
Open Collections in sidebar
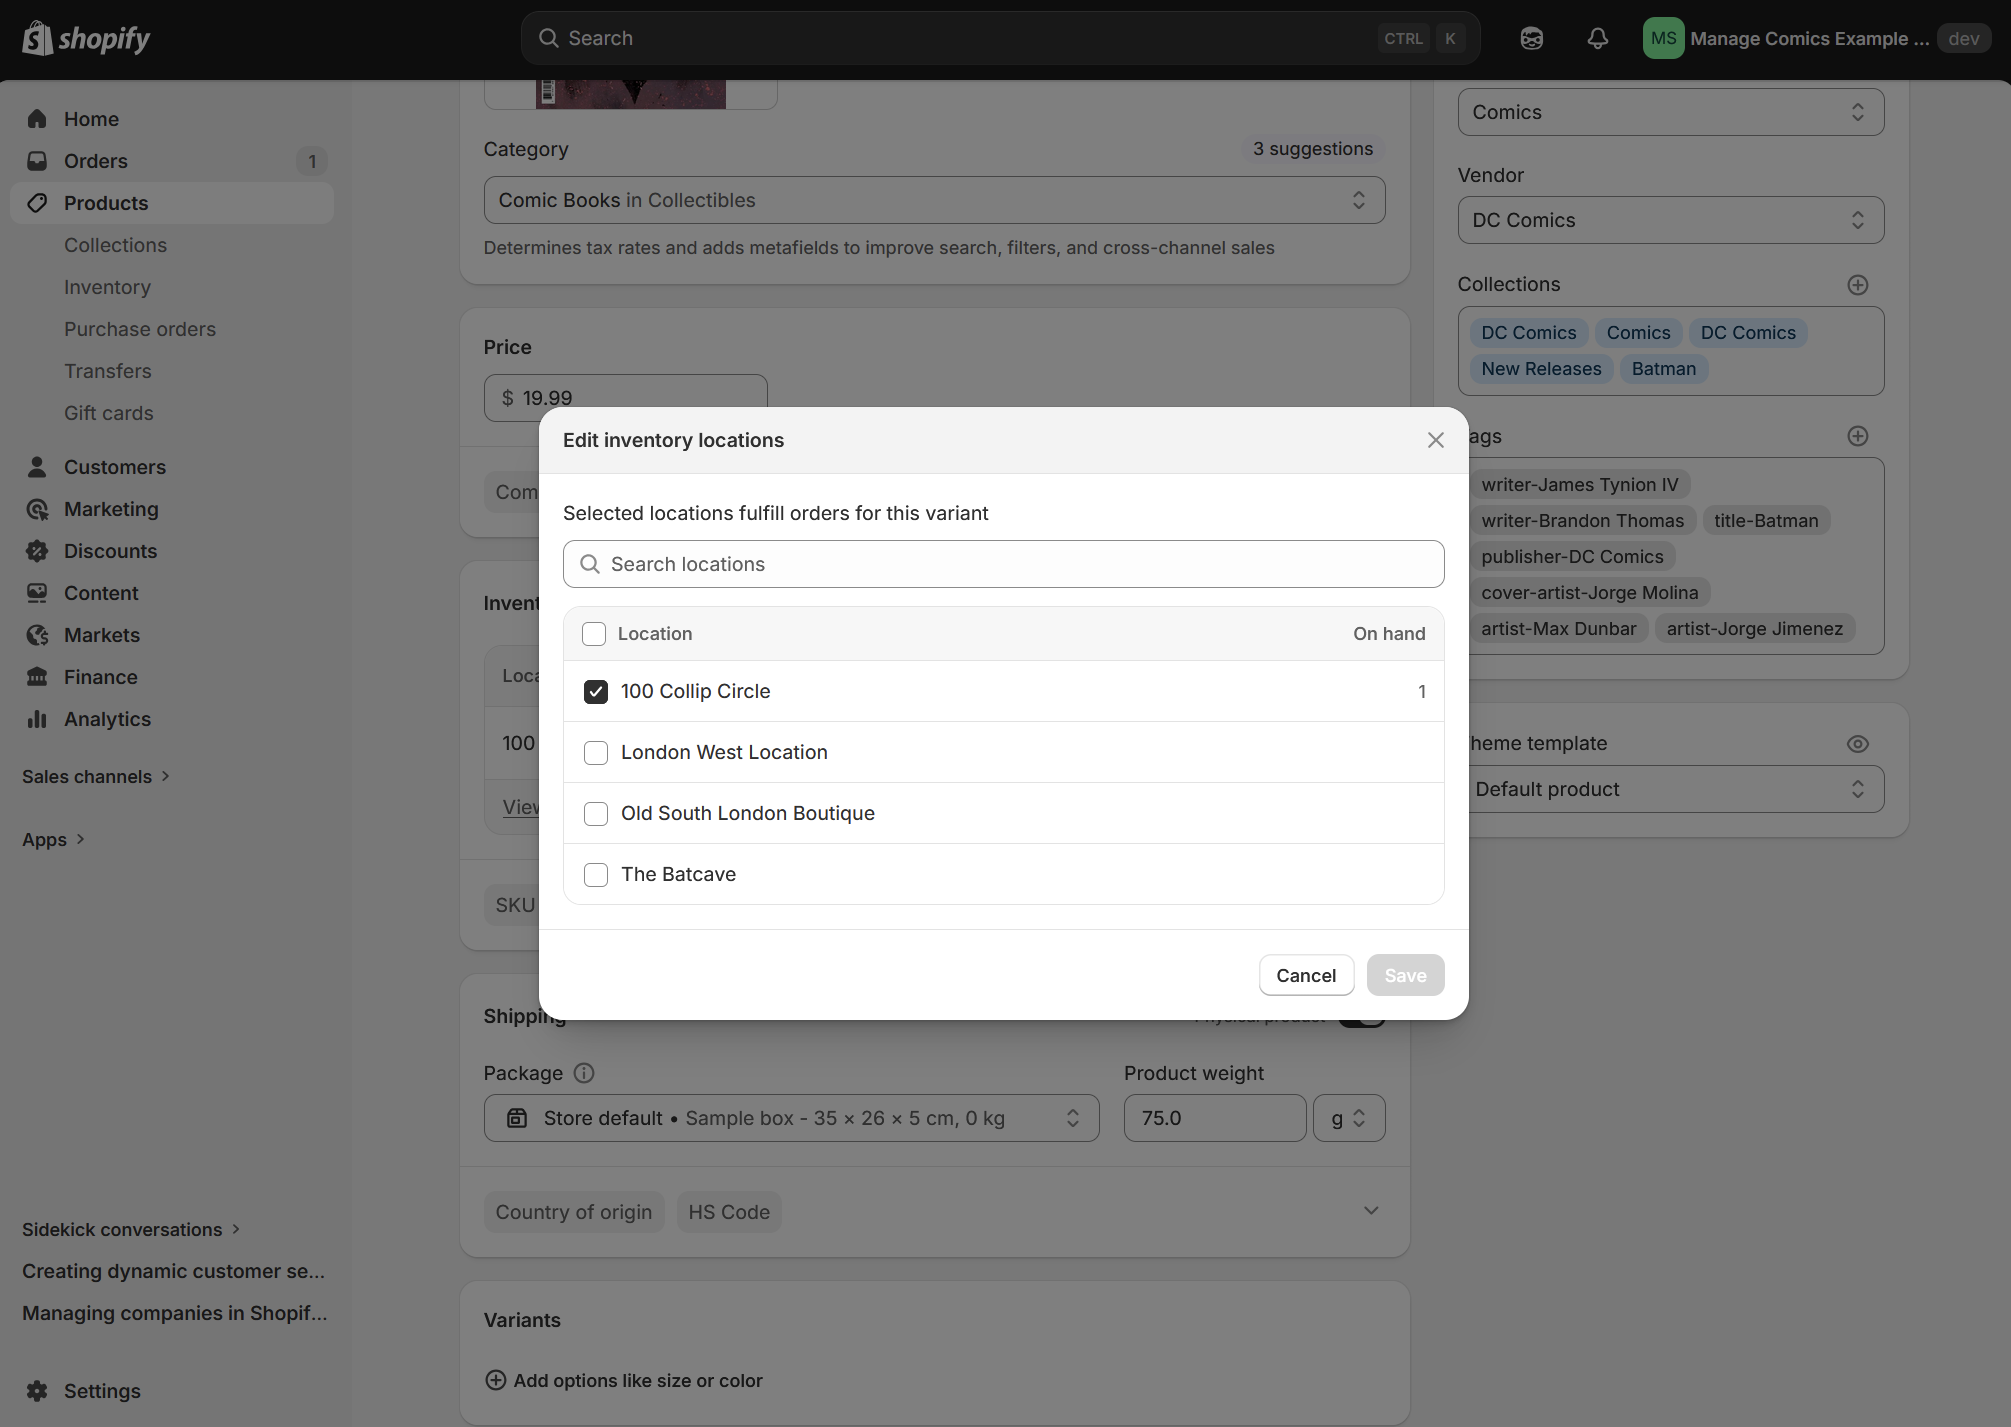point(115,245)
